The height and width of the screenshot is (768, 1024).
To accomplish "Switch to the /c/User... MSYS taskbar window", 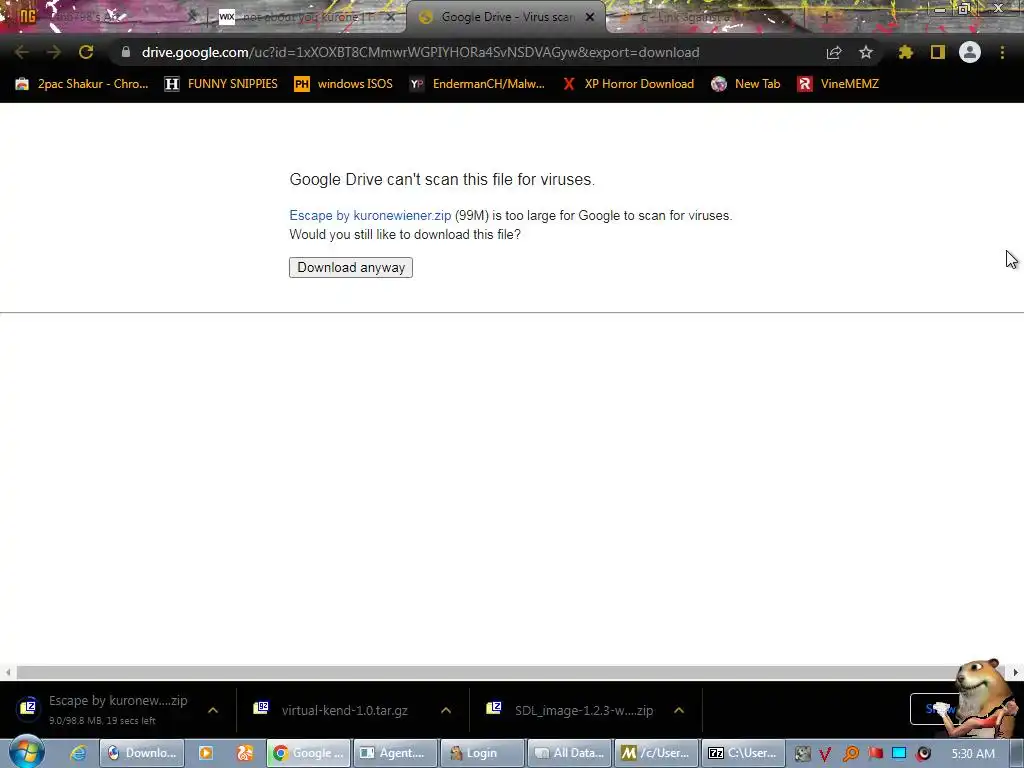I will click(656, 753).
